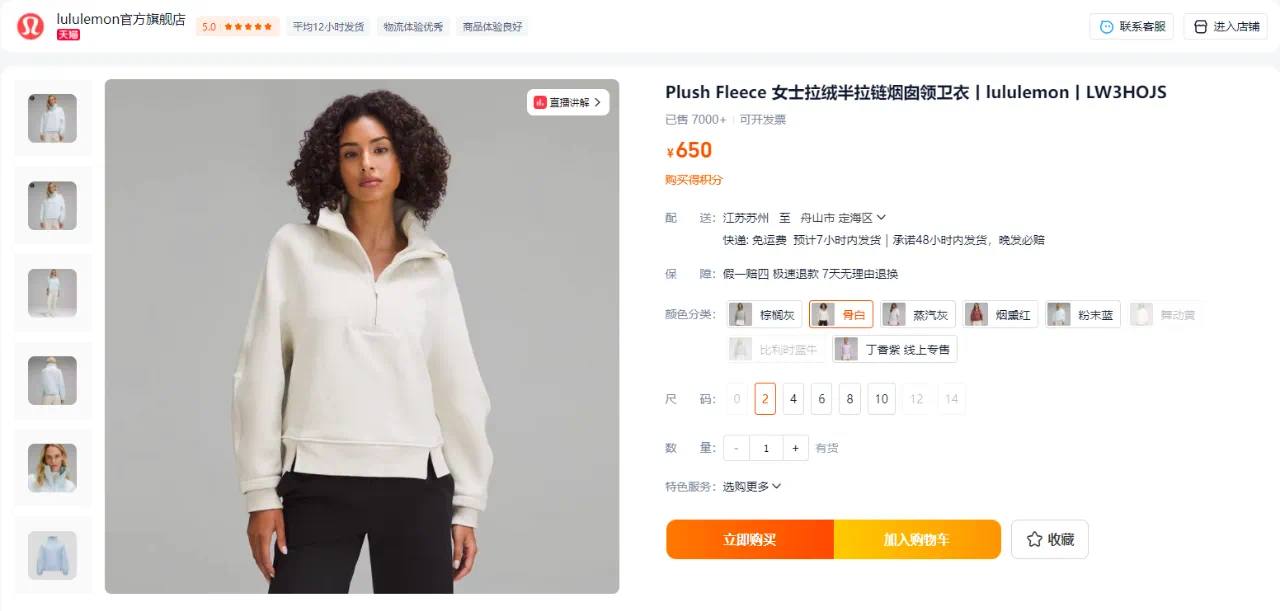Click 加入购物车 add to cart
Screen dimensions: 1280x611
(917, 539)
